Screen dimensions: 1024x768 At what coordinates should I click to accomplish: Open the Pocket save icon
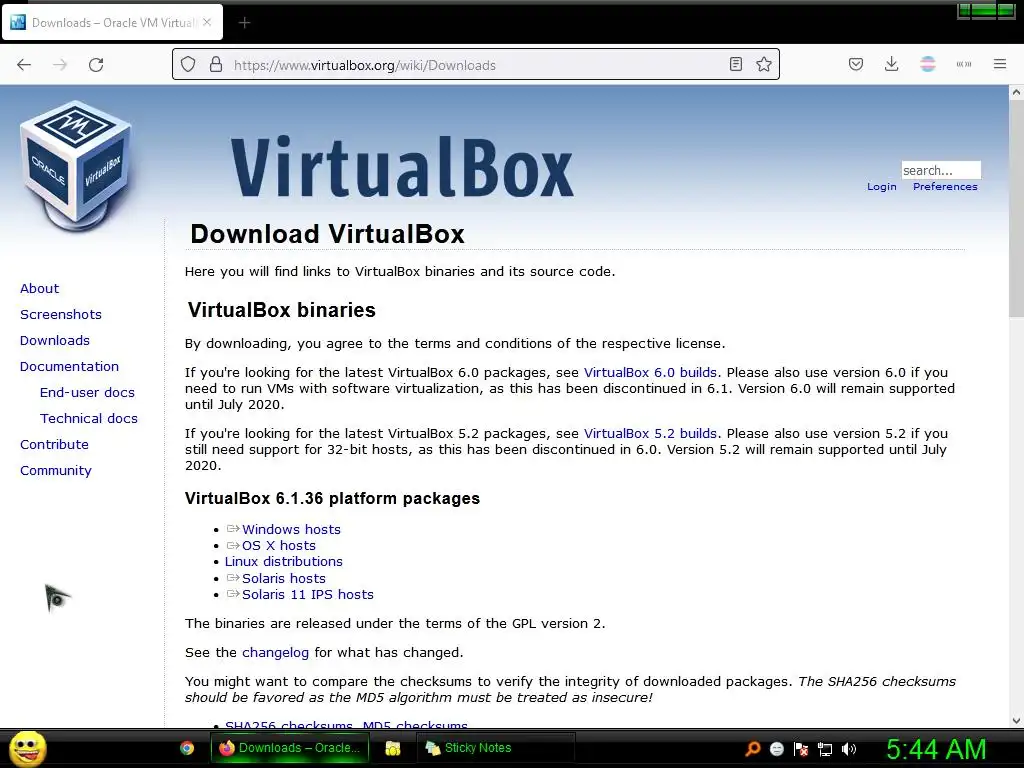click(x=856, y=64)
